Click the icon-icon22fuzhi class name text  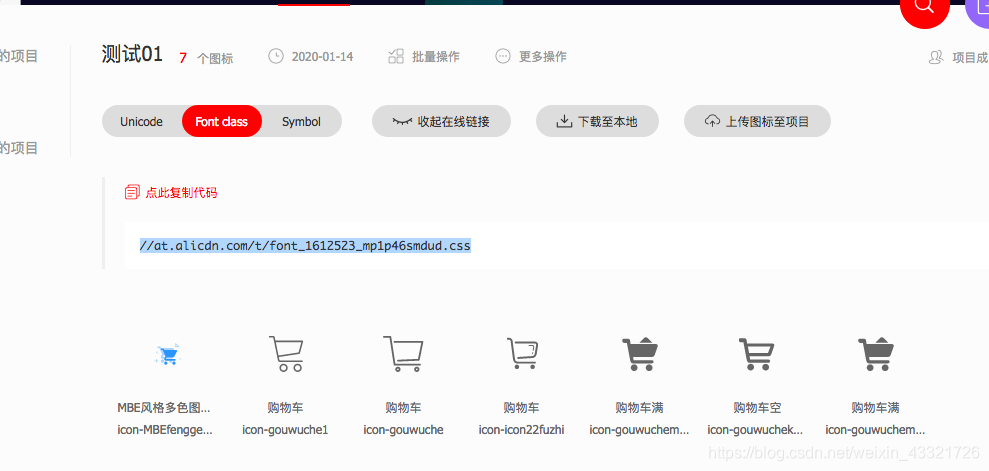click(x=522, y=430)
